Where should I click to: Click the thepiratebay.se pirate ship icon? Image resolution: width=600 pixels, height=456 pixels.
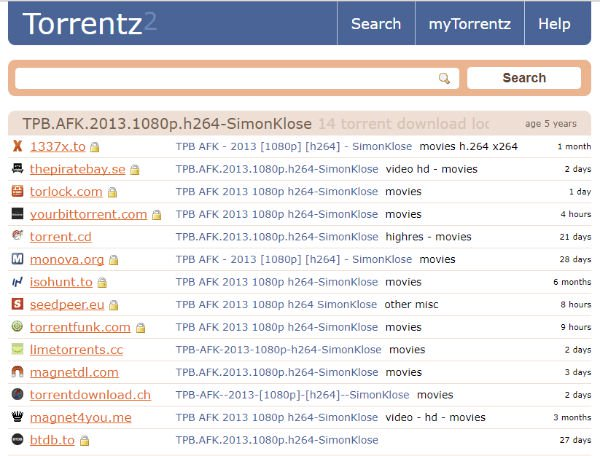click(x=17, y=168)
